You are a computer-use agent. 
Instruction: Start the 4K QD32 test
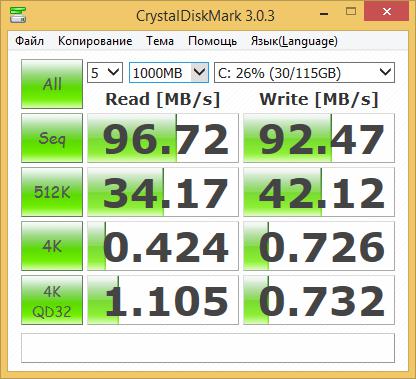pyautogui.click(x=52, y=300)
